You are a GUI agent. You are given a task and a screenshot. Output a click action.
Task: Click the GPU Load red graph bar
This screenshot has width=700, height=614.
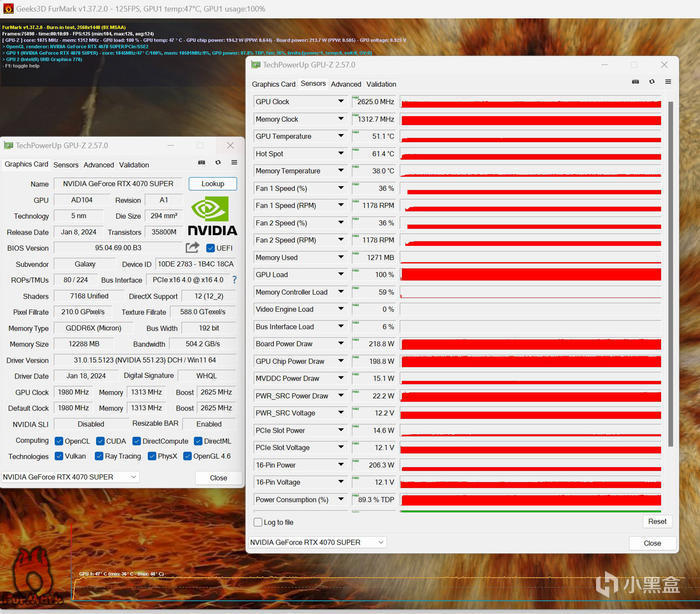coord(531,274)
